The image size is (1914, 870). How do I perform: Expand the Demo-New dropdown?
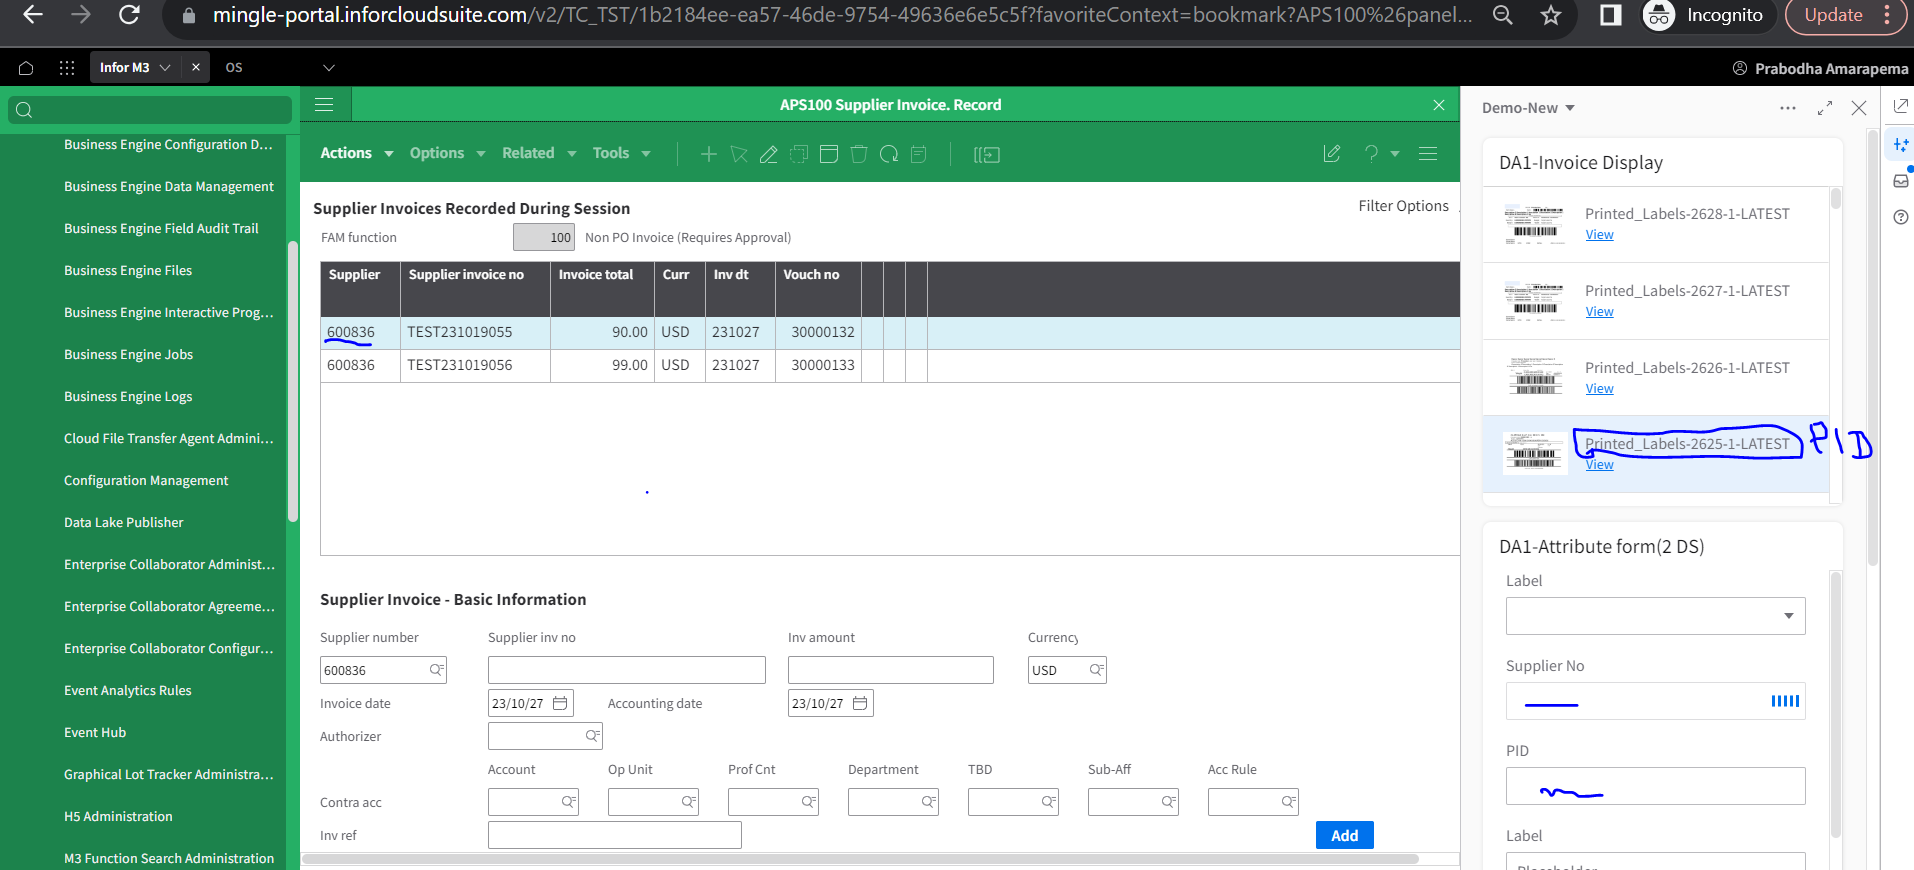pyautogui.click(x=1570, y=108)
